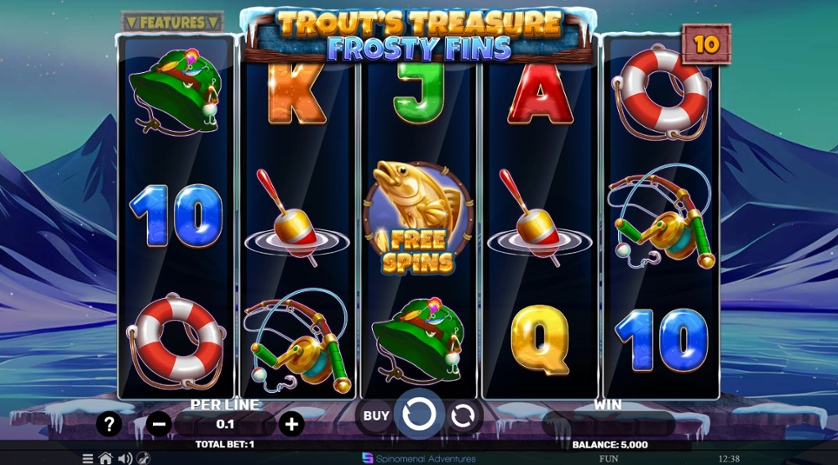Expand the FEATURES dropdown

point(173,22)
